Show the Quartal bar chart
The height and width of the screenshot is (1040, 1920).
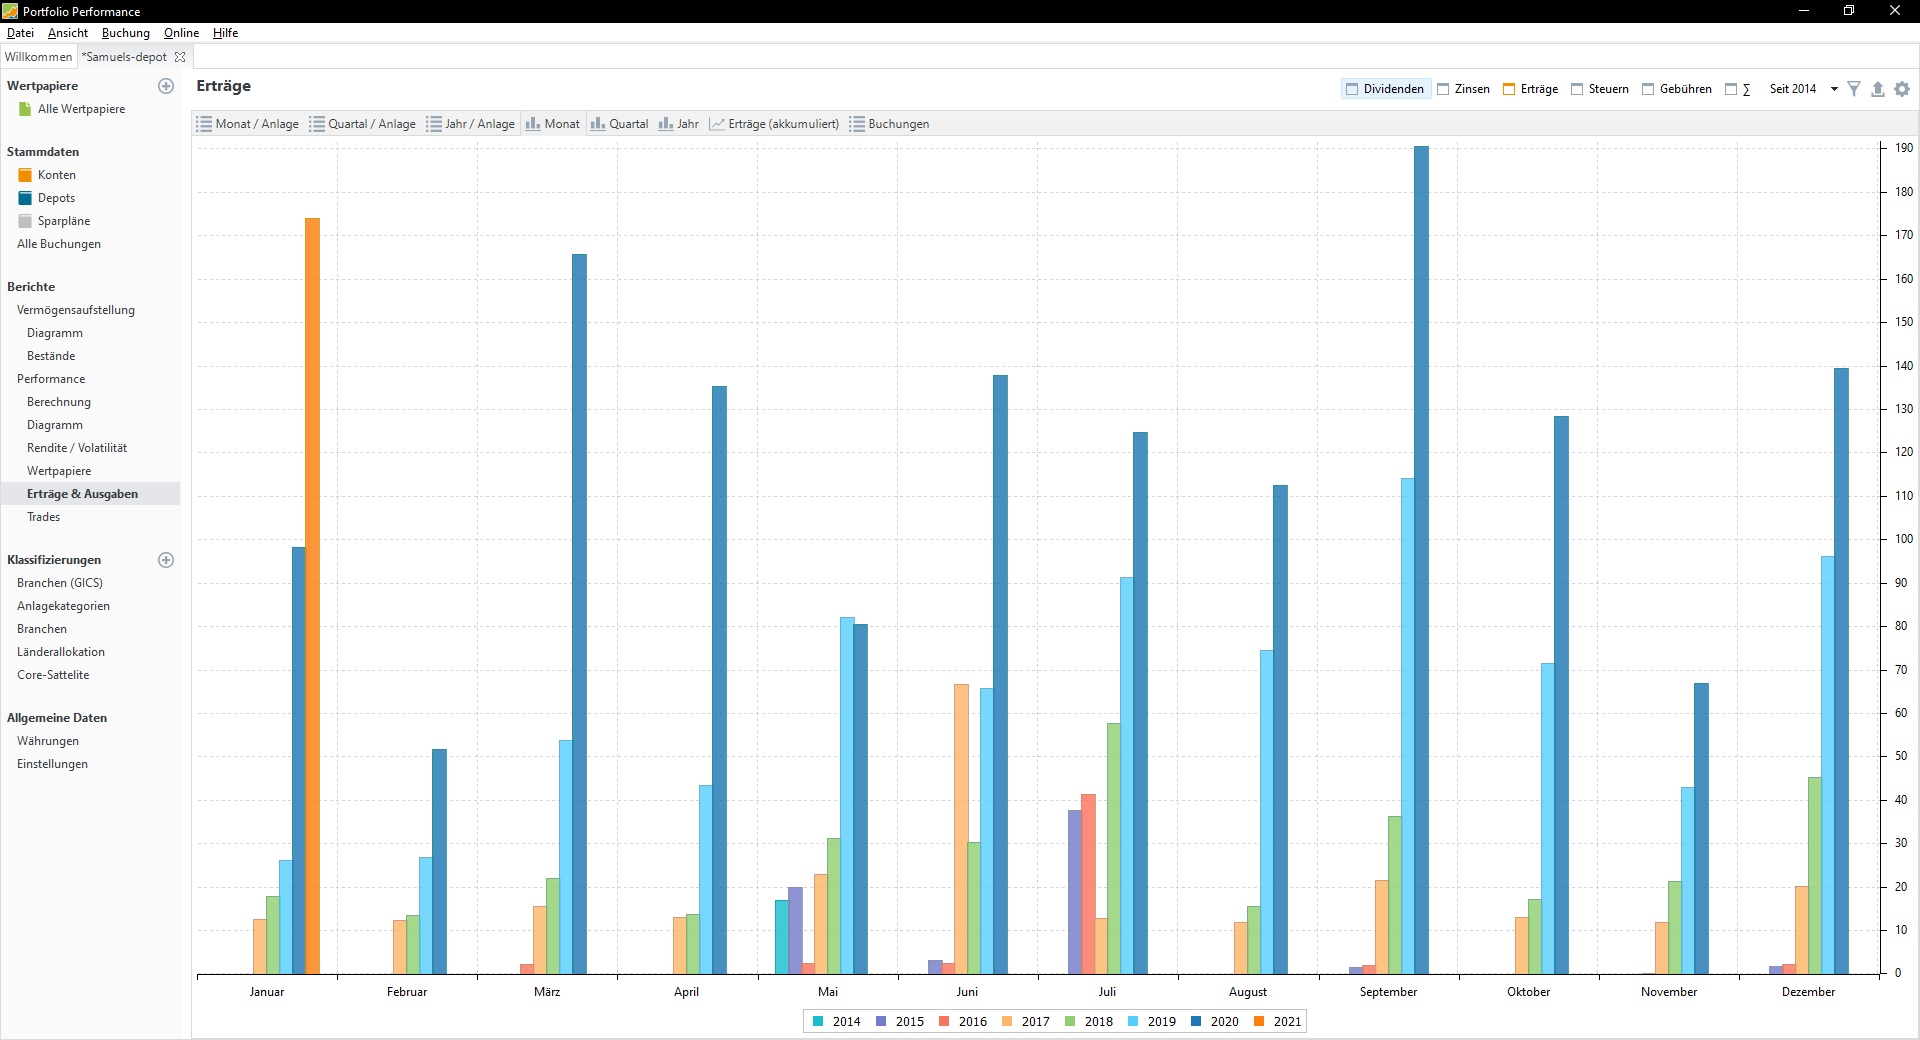620,124
